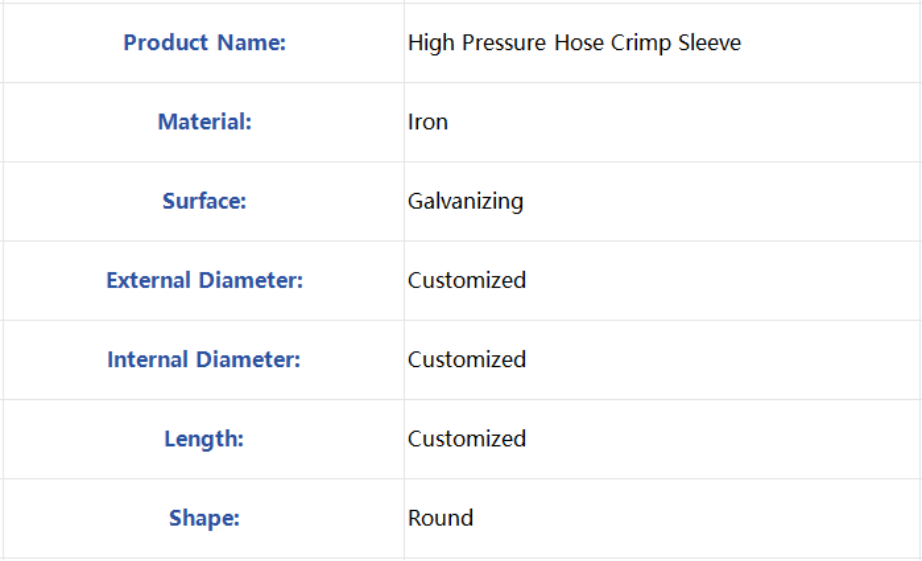Click the word Pressure in product name
Image resolution: width=922 pixels, height=561 pixels.
point(503,42)
